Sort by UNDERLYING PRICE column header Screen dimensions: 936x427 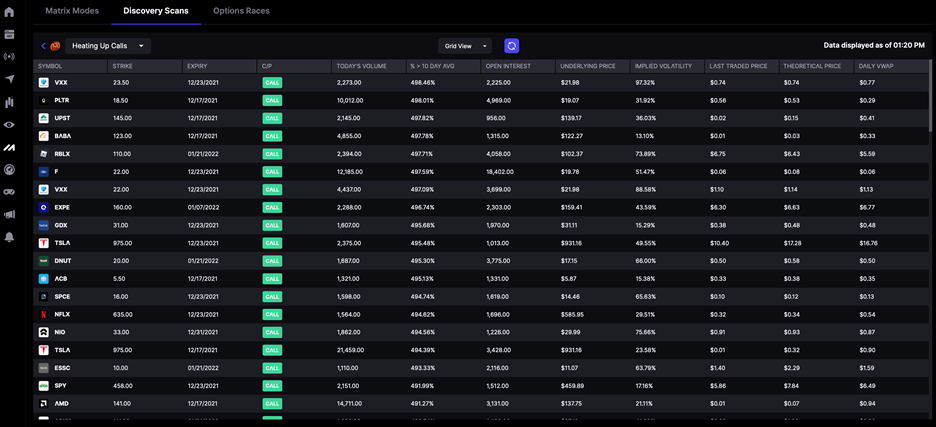click(x=587, y=66)
